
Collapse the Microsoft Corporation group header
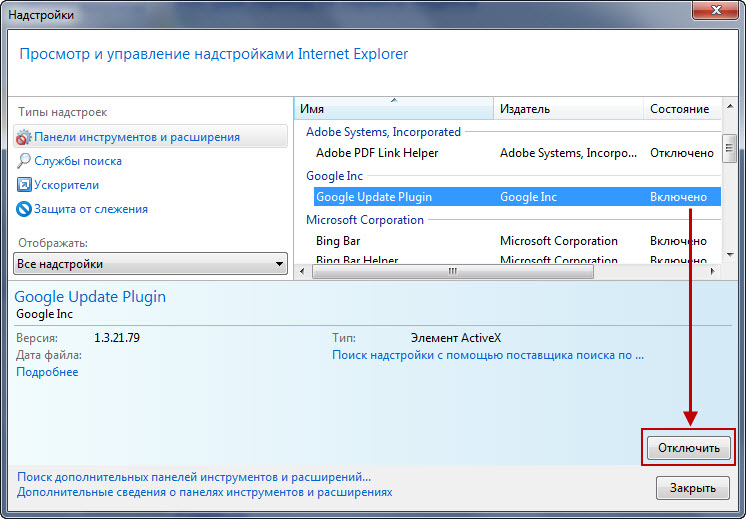pyautogui.click(x=365, y=220)
